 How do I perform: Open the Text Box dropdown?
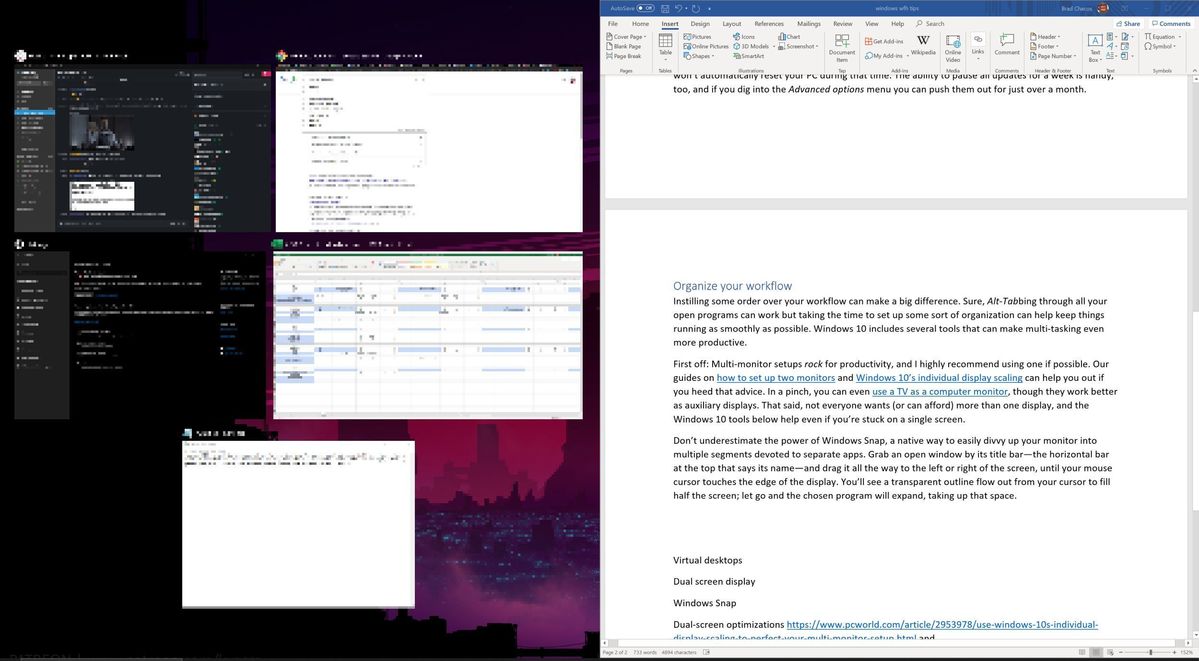click(x=1095, y=48)
